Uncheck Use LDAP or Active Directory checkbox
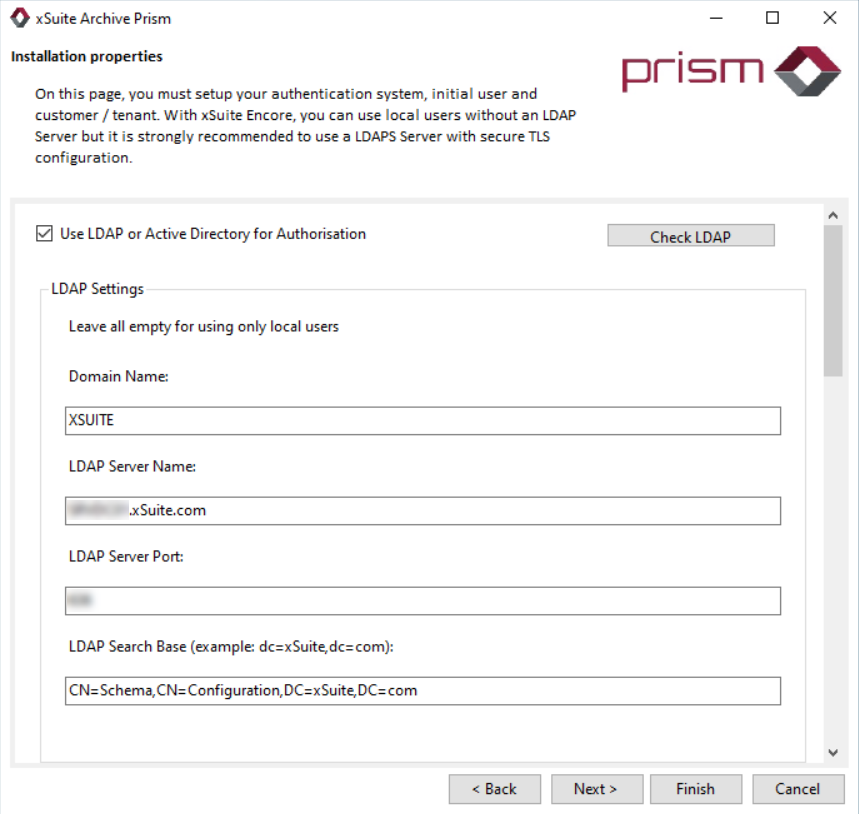859x814 pixels. 44,234
